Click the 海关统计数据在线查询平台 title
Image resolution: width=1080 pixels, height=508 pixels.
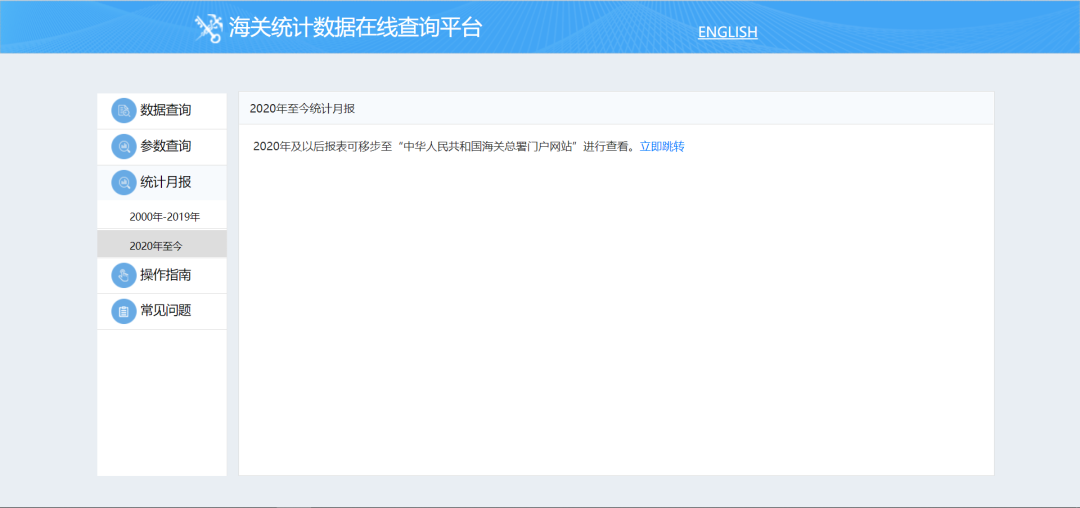355,28
